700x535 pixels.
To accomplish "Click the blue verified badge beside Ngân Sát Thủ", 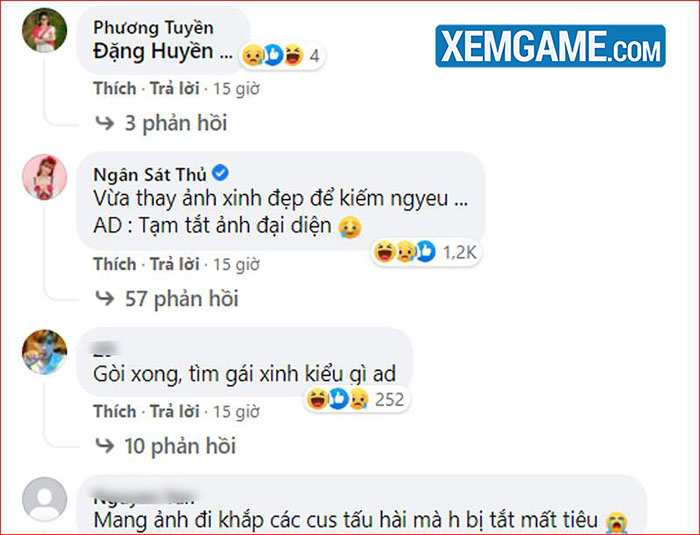I will point(220,172).
